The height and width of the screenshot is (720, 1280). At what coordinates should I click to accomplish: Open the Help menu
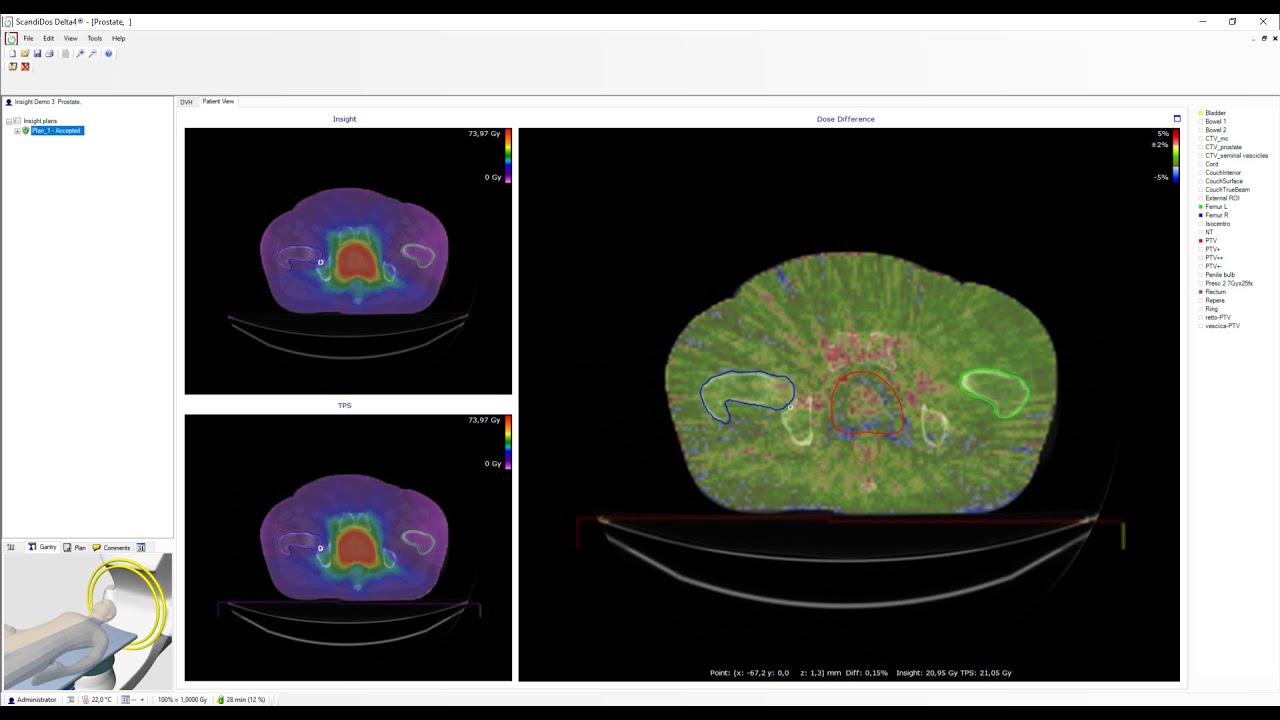click(x=118, y=38)
